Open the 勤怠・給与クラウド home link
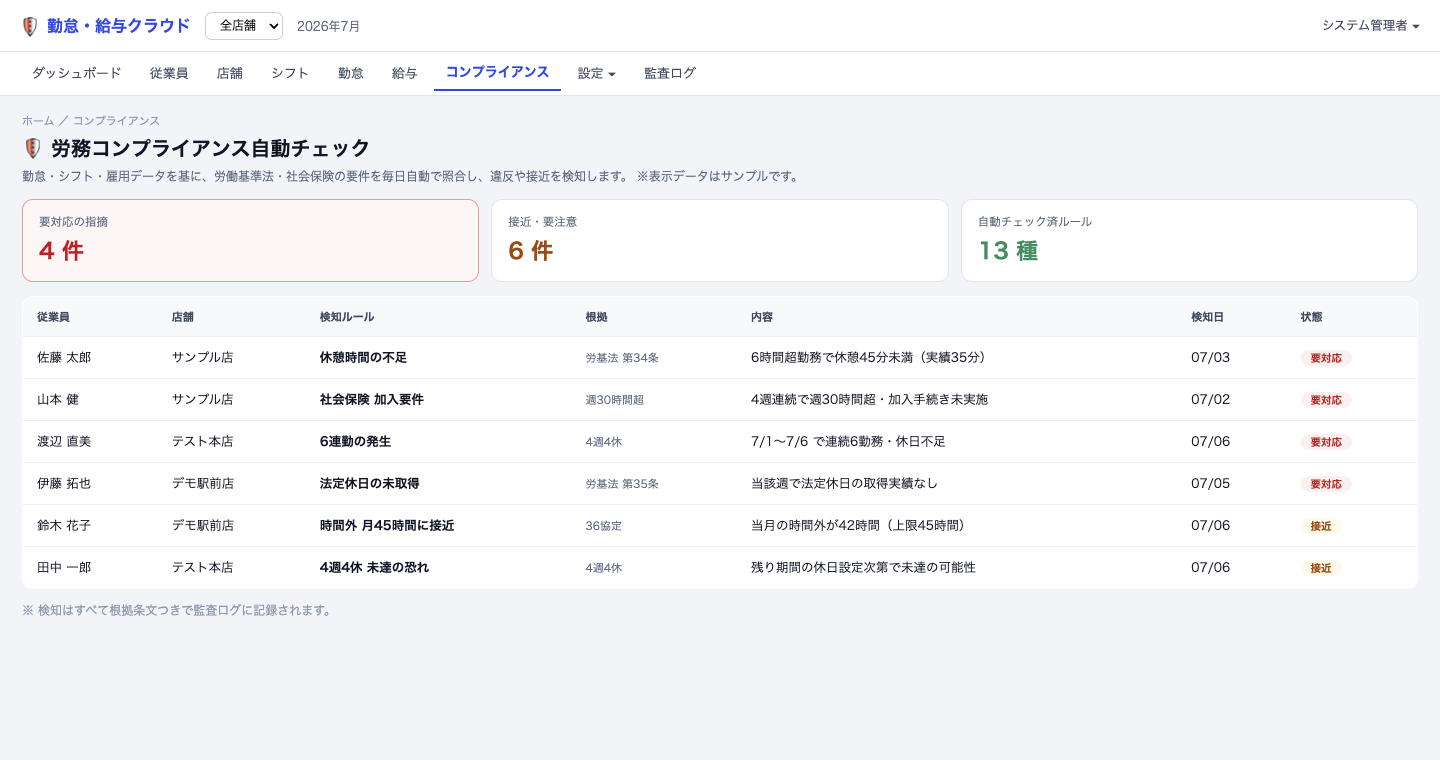 [118, 26]
